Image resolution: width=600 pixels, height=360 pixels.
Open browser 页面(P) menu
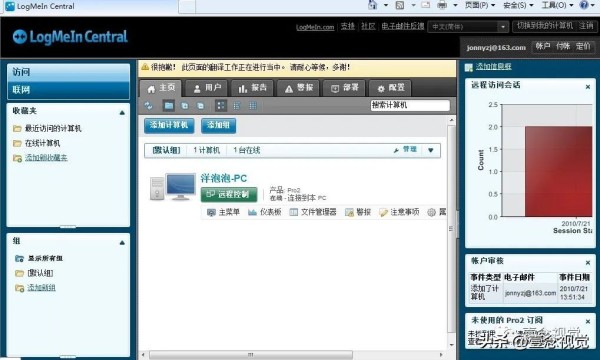pos(479,5)
